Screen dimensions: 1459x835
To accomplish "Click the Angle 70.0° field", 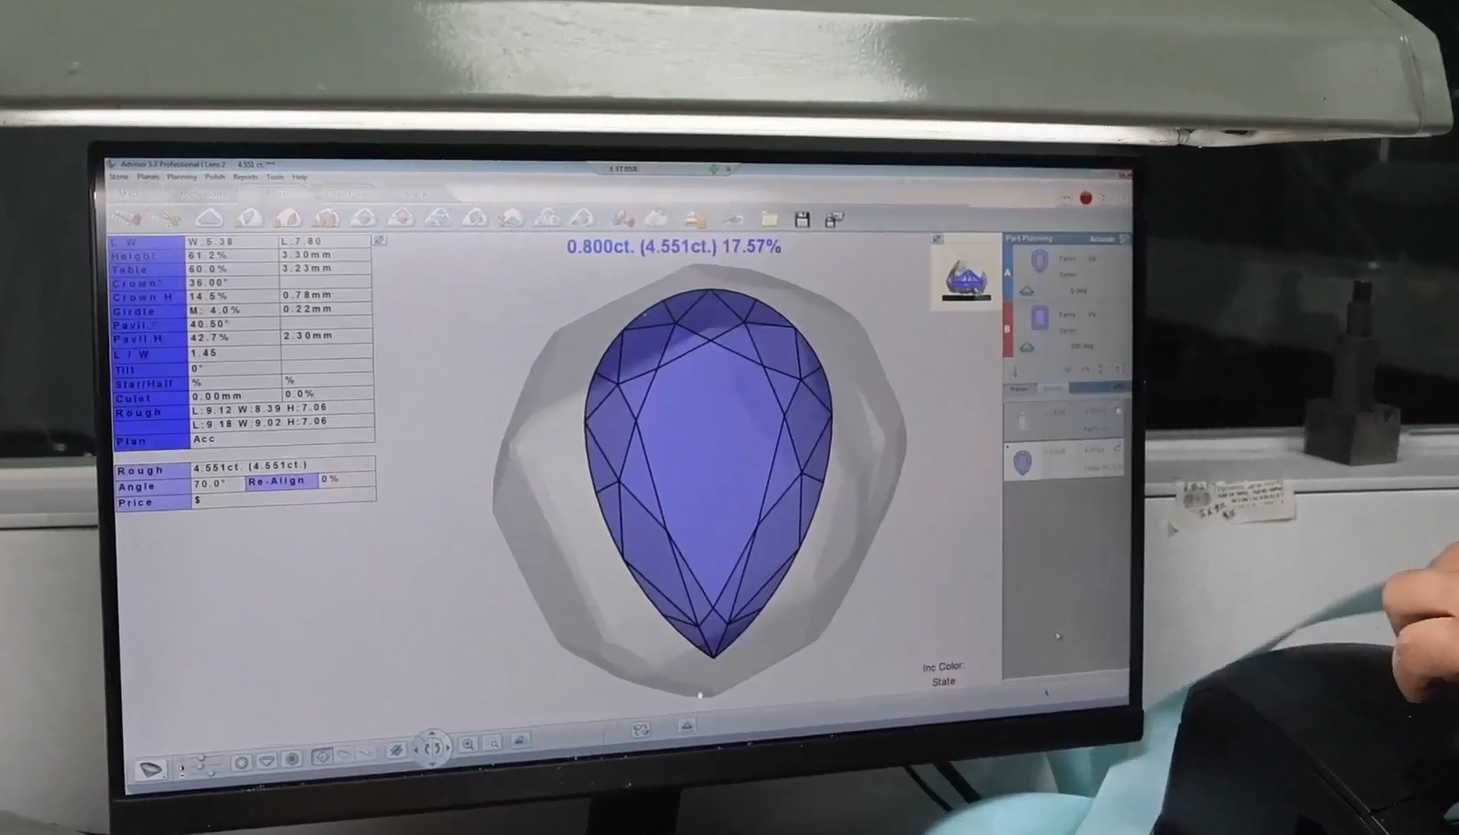I will pyautogui.click(x=217, y=484).
